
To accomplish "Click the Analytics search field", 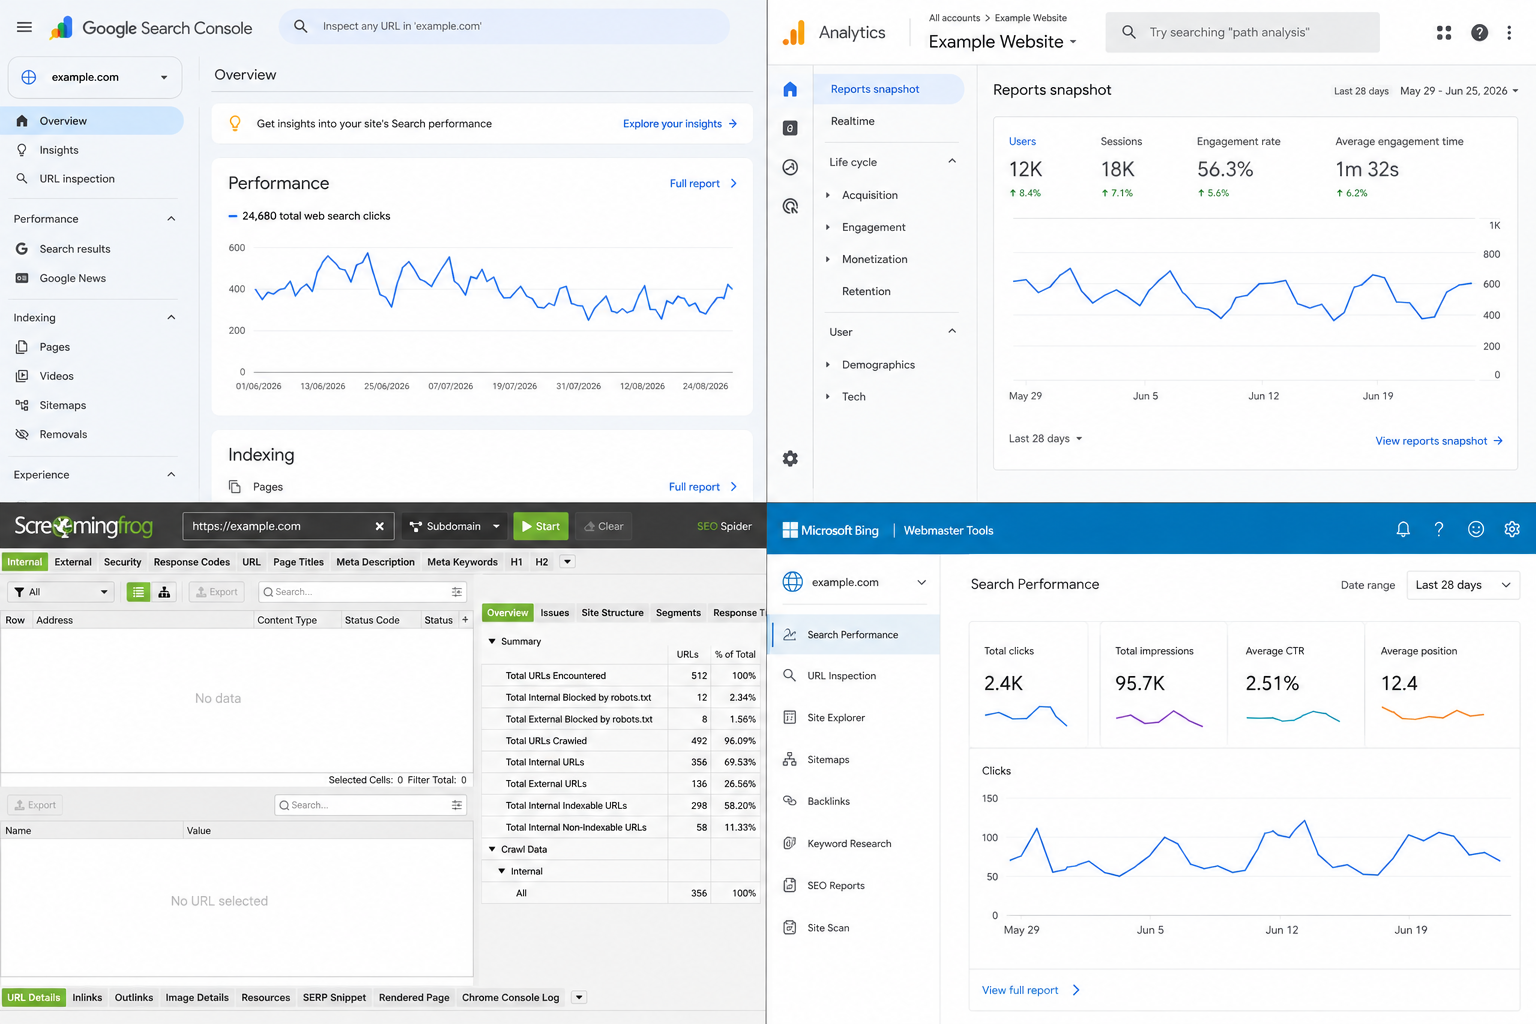I will pos(1242,32).
